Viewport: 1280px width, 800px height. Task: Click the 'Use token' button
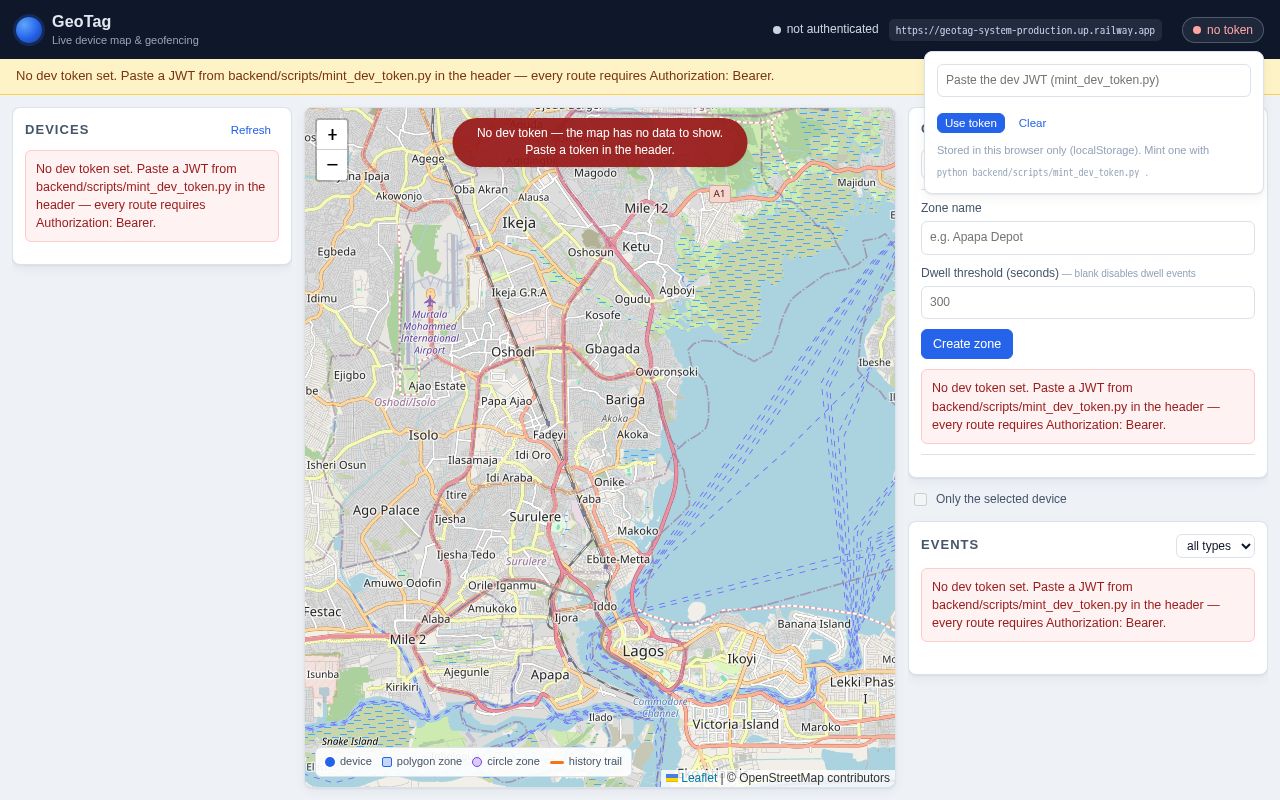coord(971,123)
